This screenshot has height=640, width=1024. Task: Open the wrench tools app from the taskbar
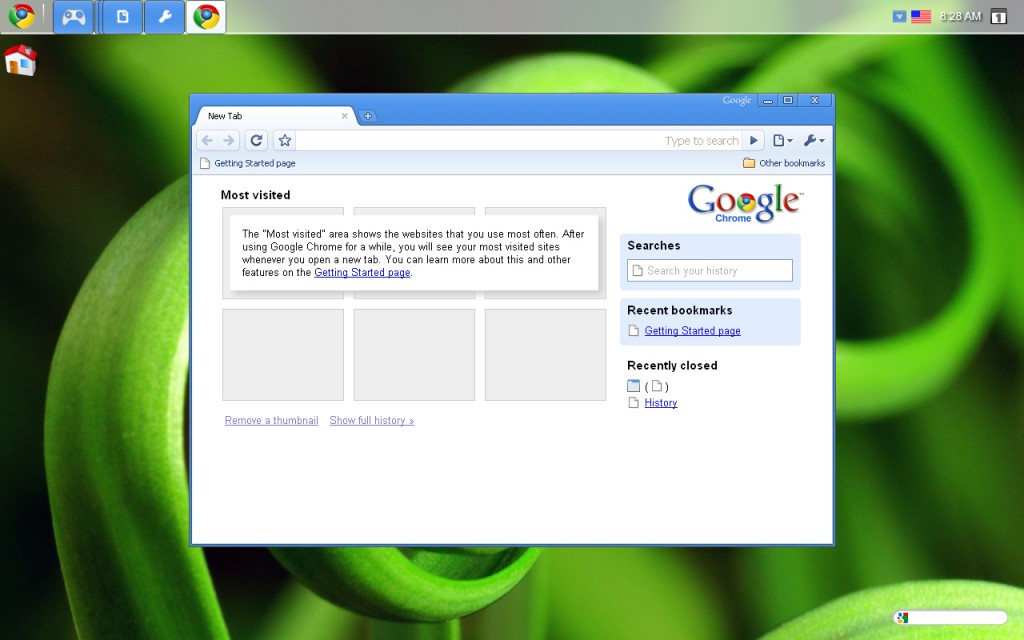point(164,16)
